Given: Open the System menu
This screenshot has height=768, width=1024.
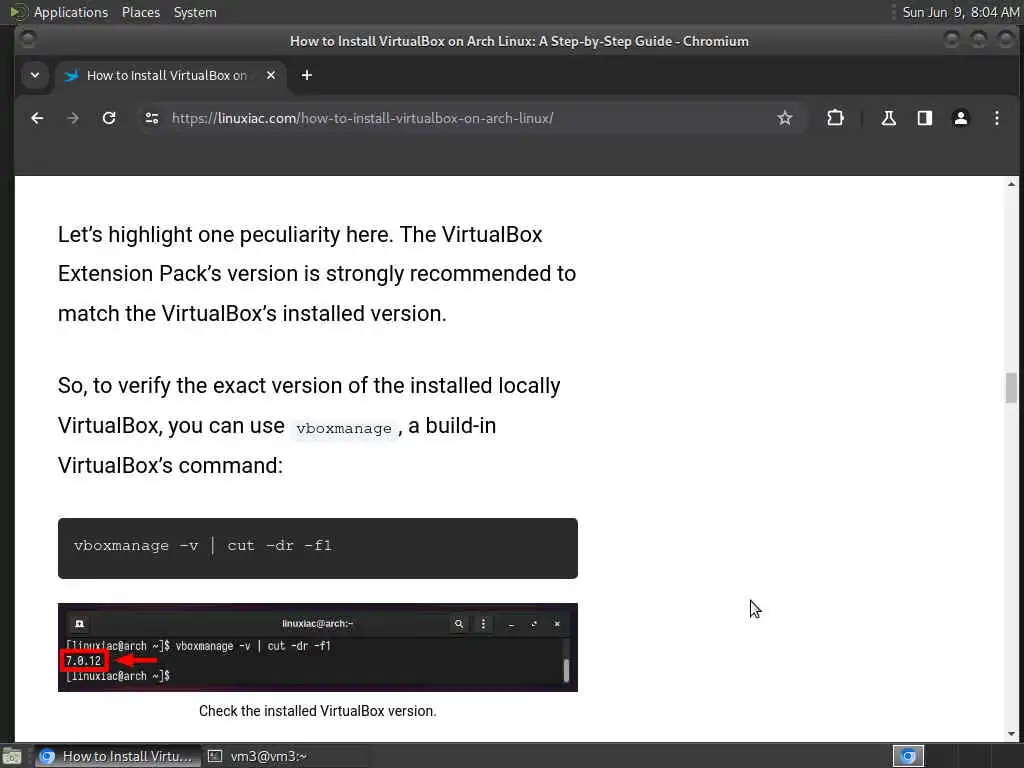Looking at the screenshot, I should (195, 12).
